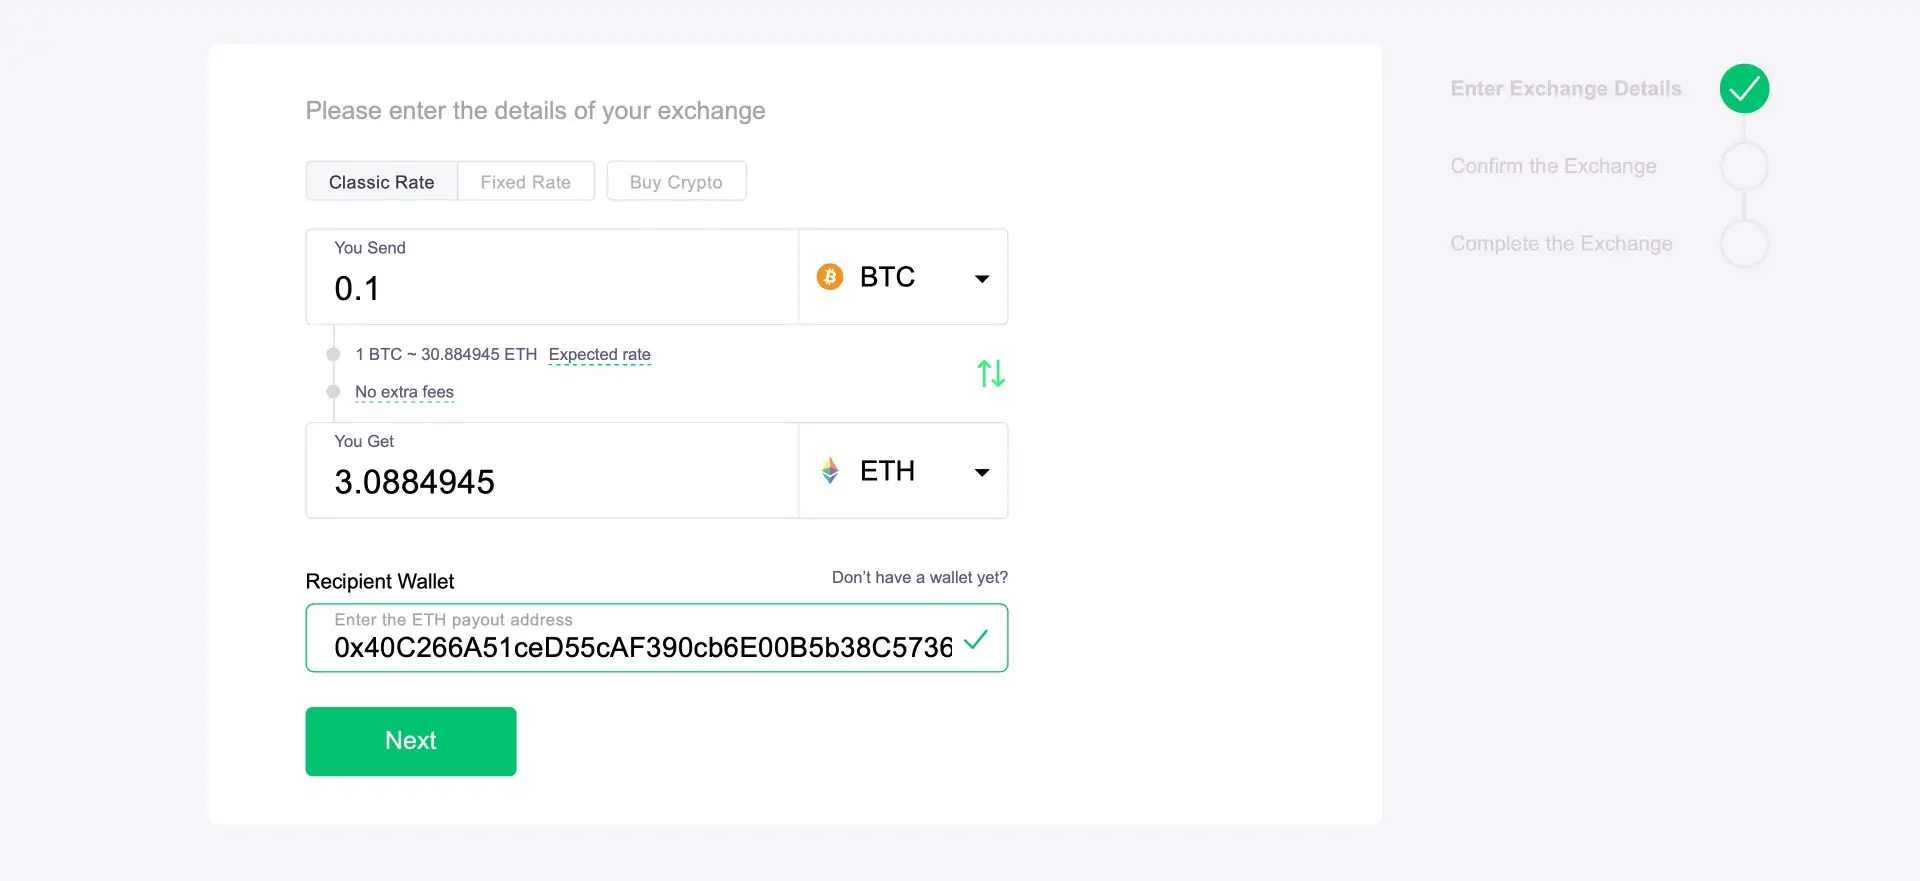
Task: Click the Complete the Exchange step circle
Action: [1744, 244]
